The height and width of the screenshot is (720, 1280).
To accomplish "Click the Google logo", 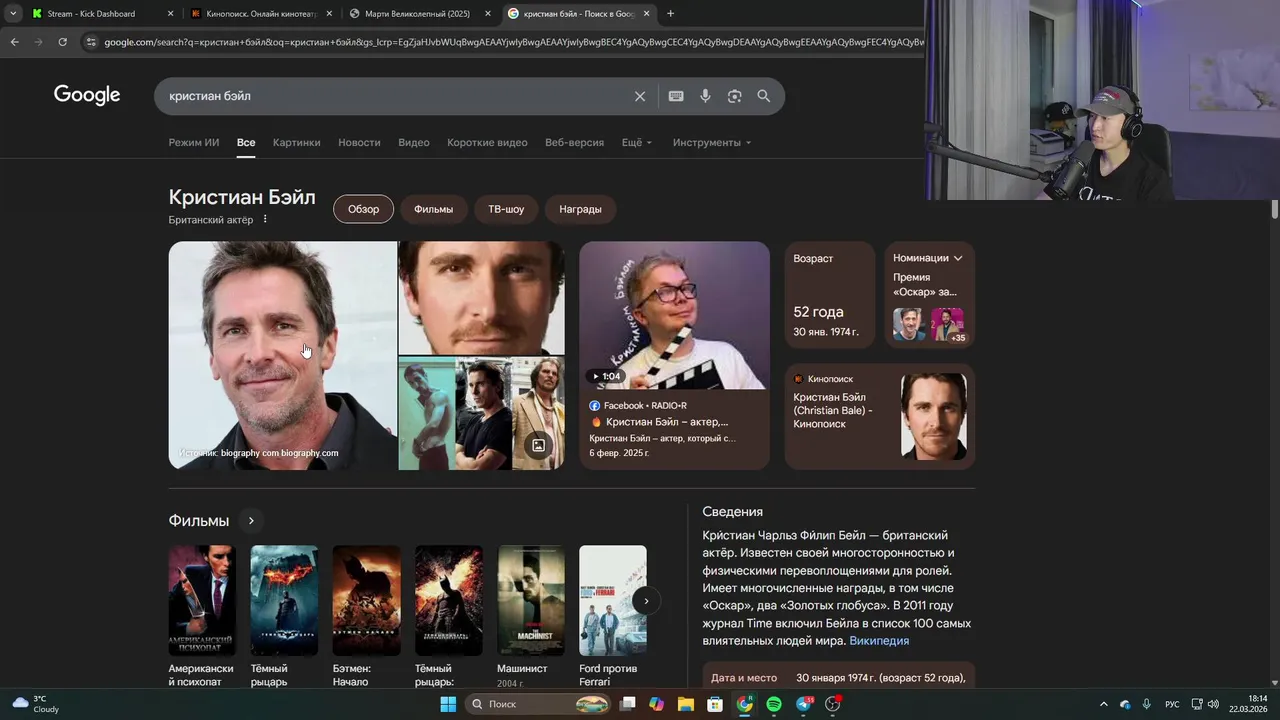I will (87, 95).
